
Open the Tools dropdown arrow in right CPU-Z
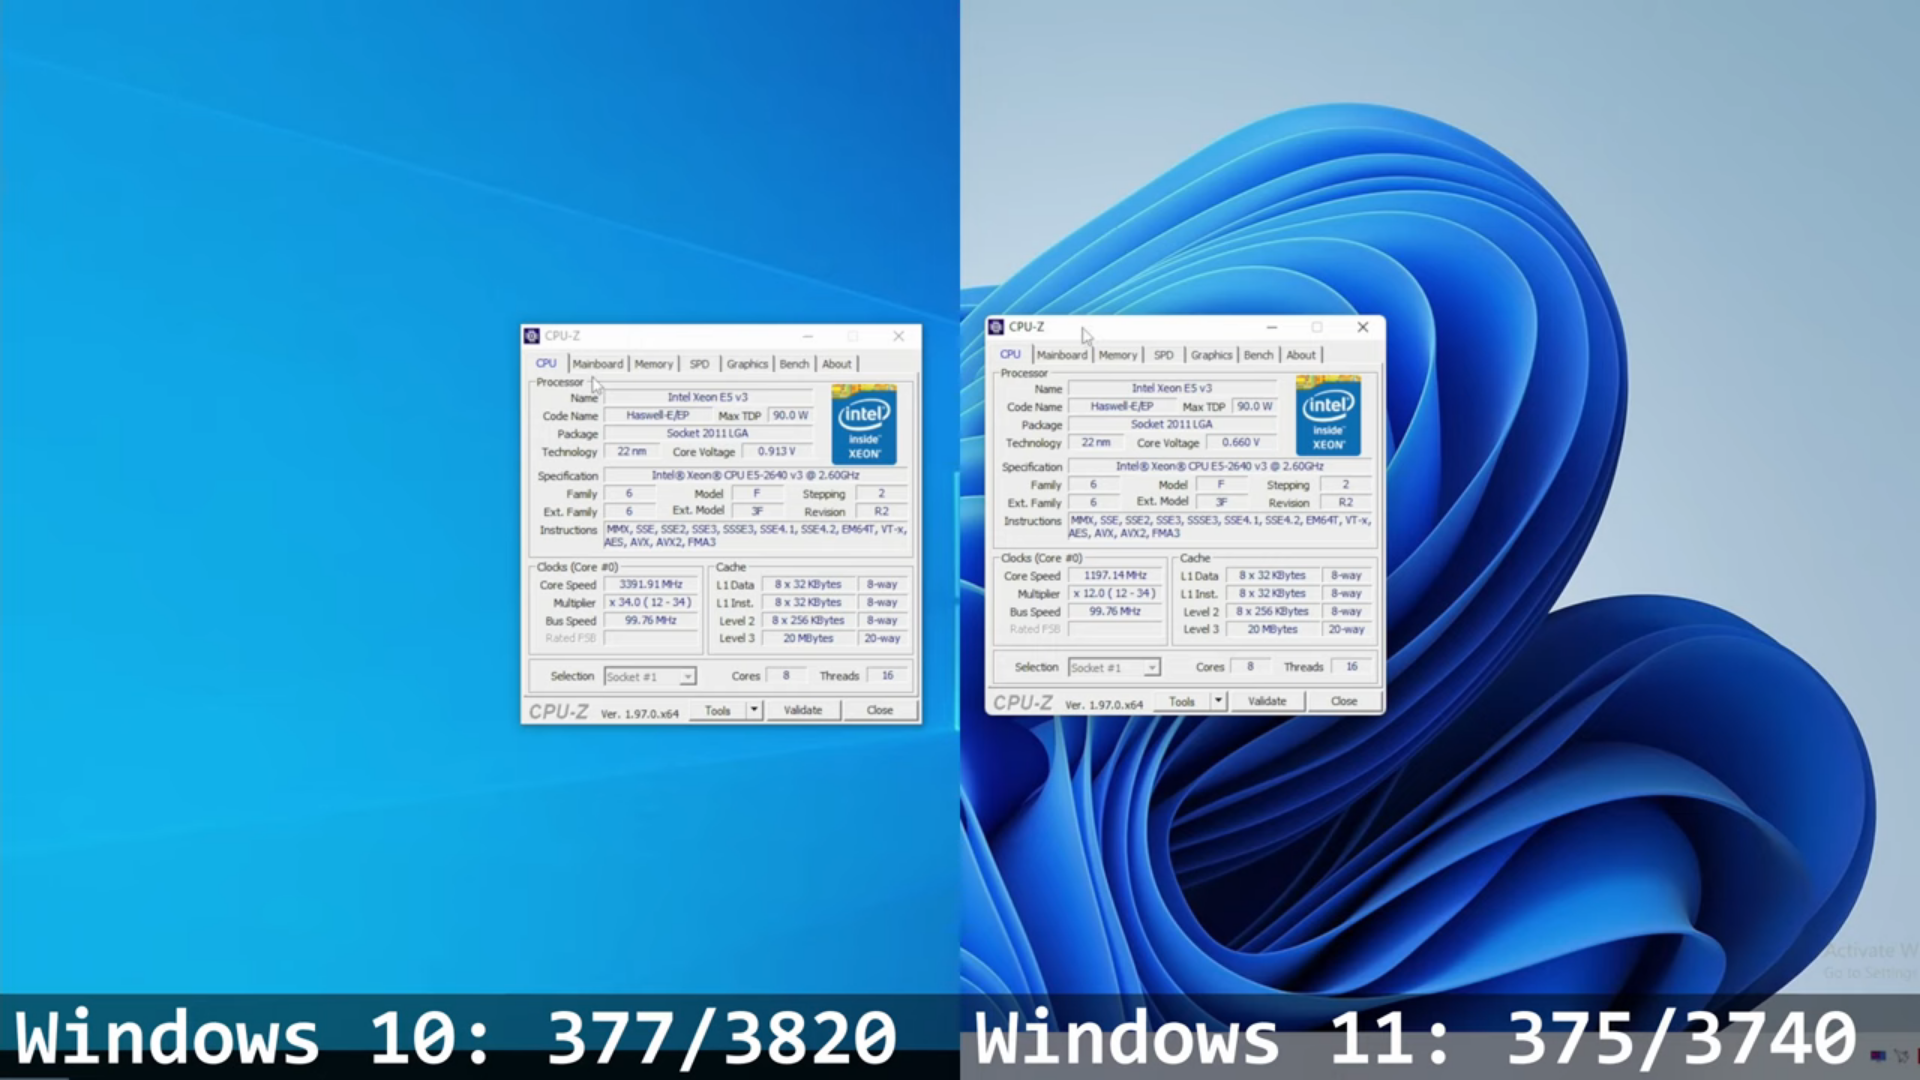[1218, 701]
